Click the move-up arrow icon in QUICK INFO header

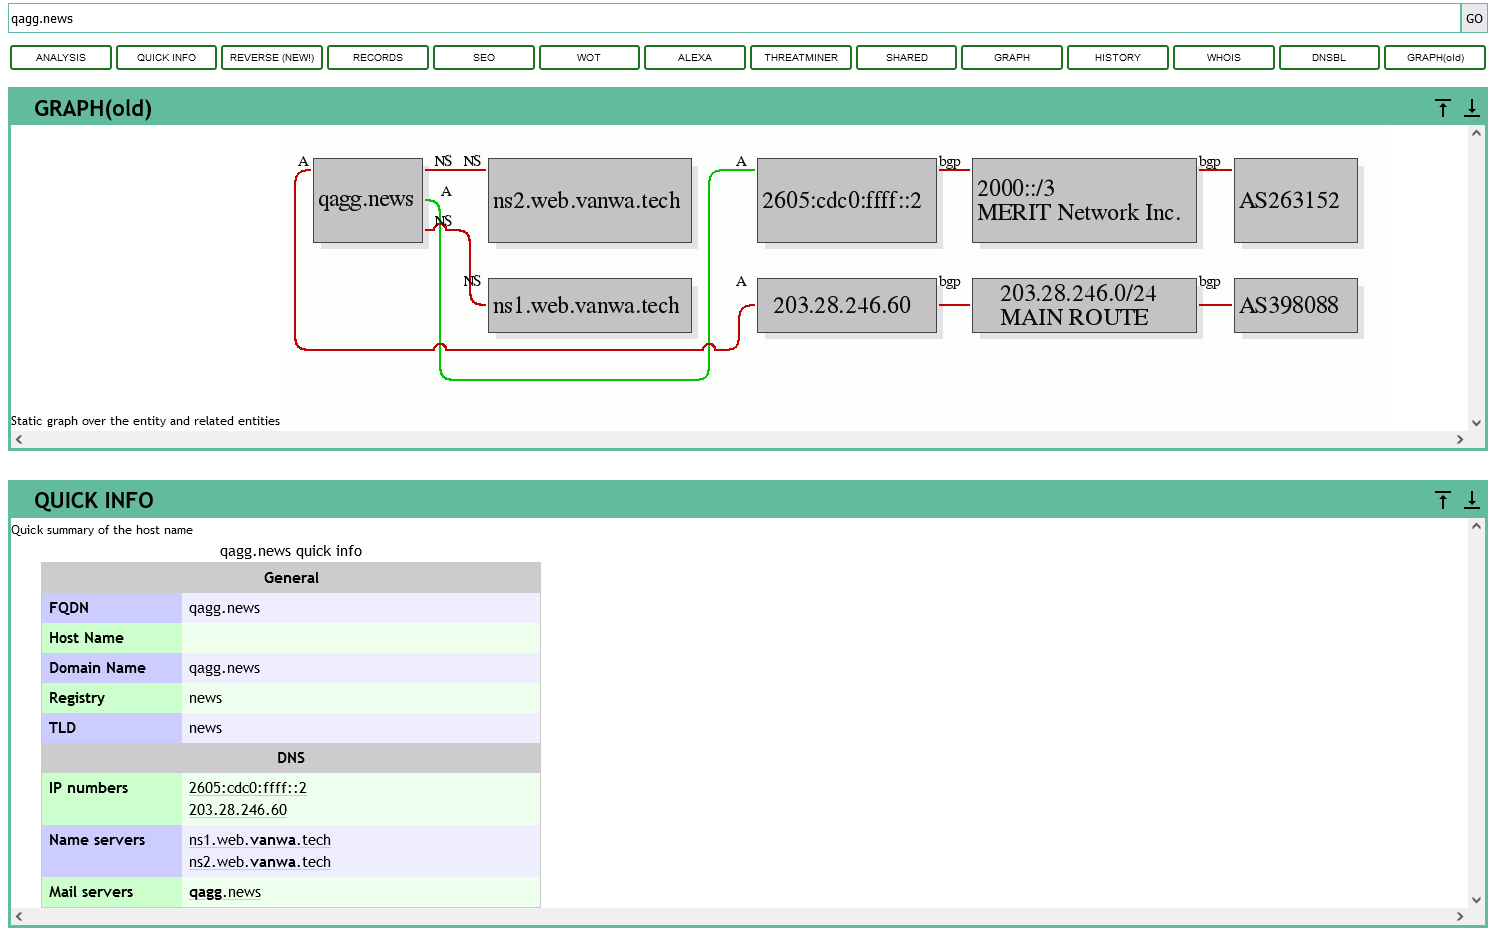point(1443,500)
